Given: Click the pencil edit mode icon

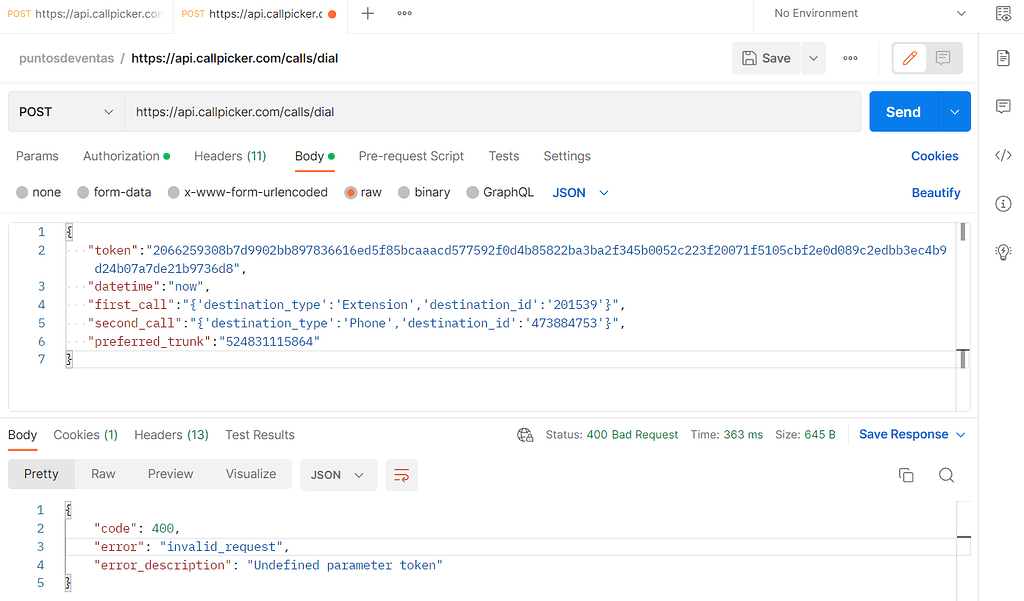Looking at the screenshot, I should coord(910,58).
